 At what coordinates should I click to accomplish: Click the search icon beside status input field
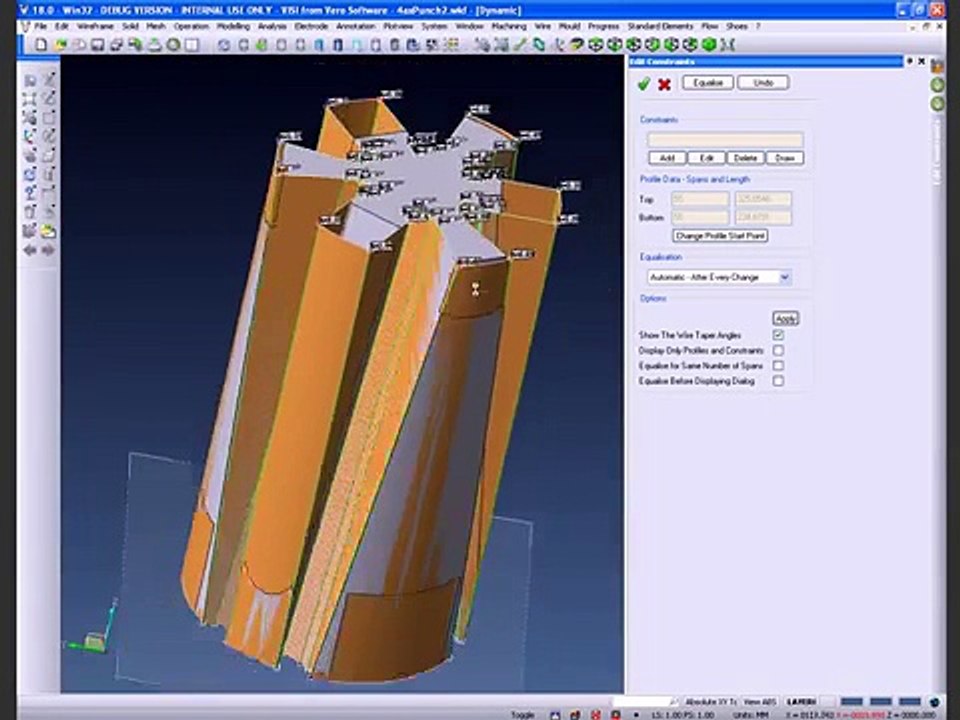674,702
